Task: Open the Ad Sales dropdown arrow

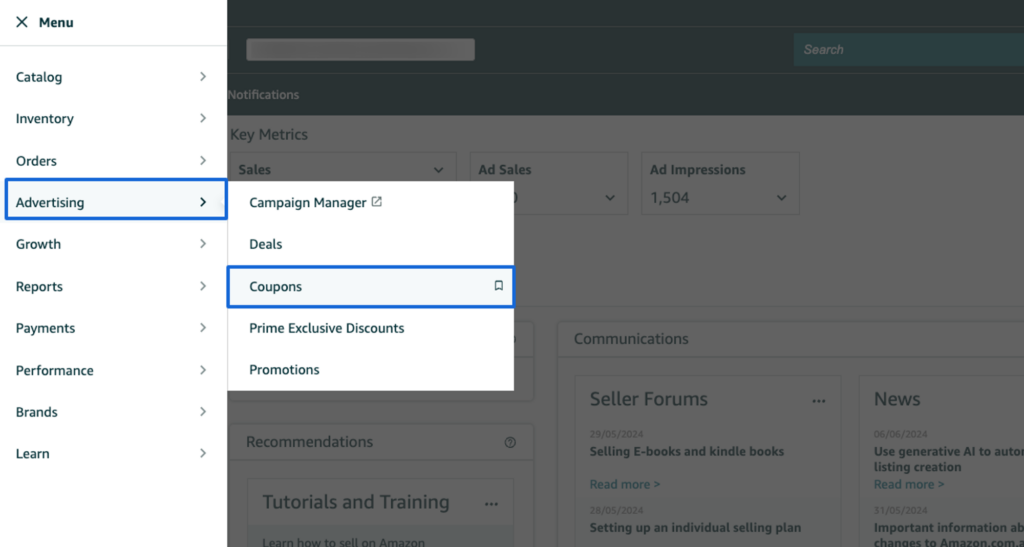Action: (610, 198)
